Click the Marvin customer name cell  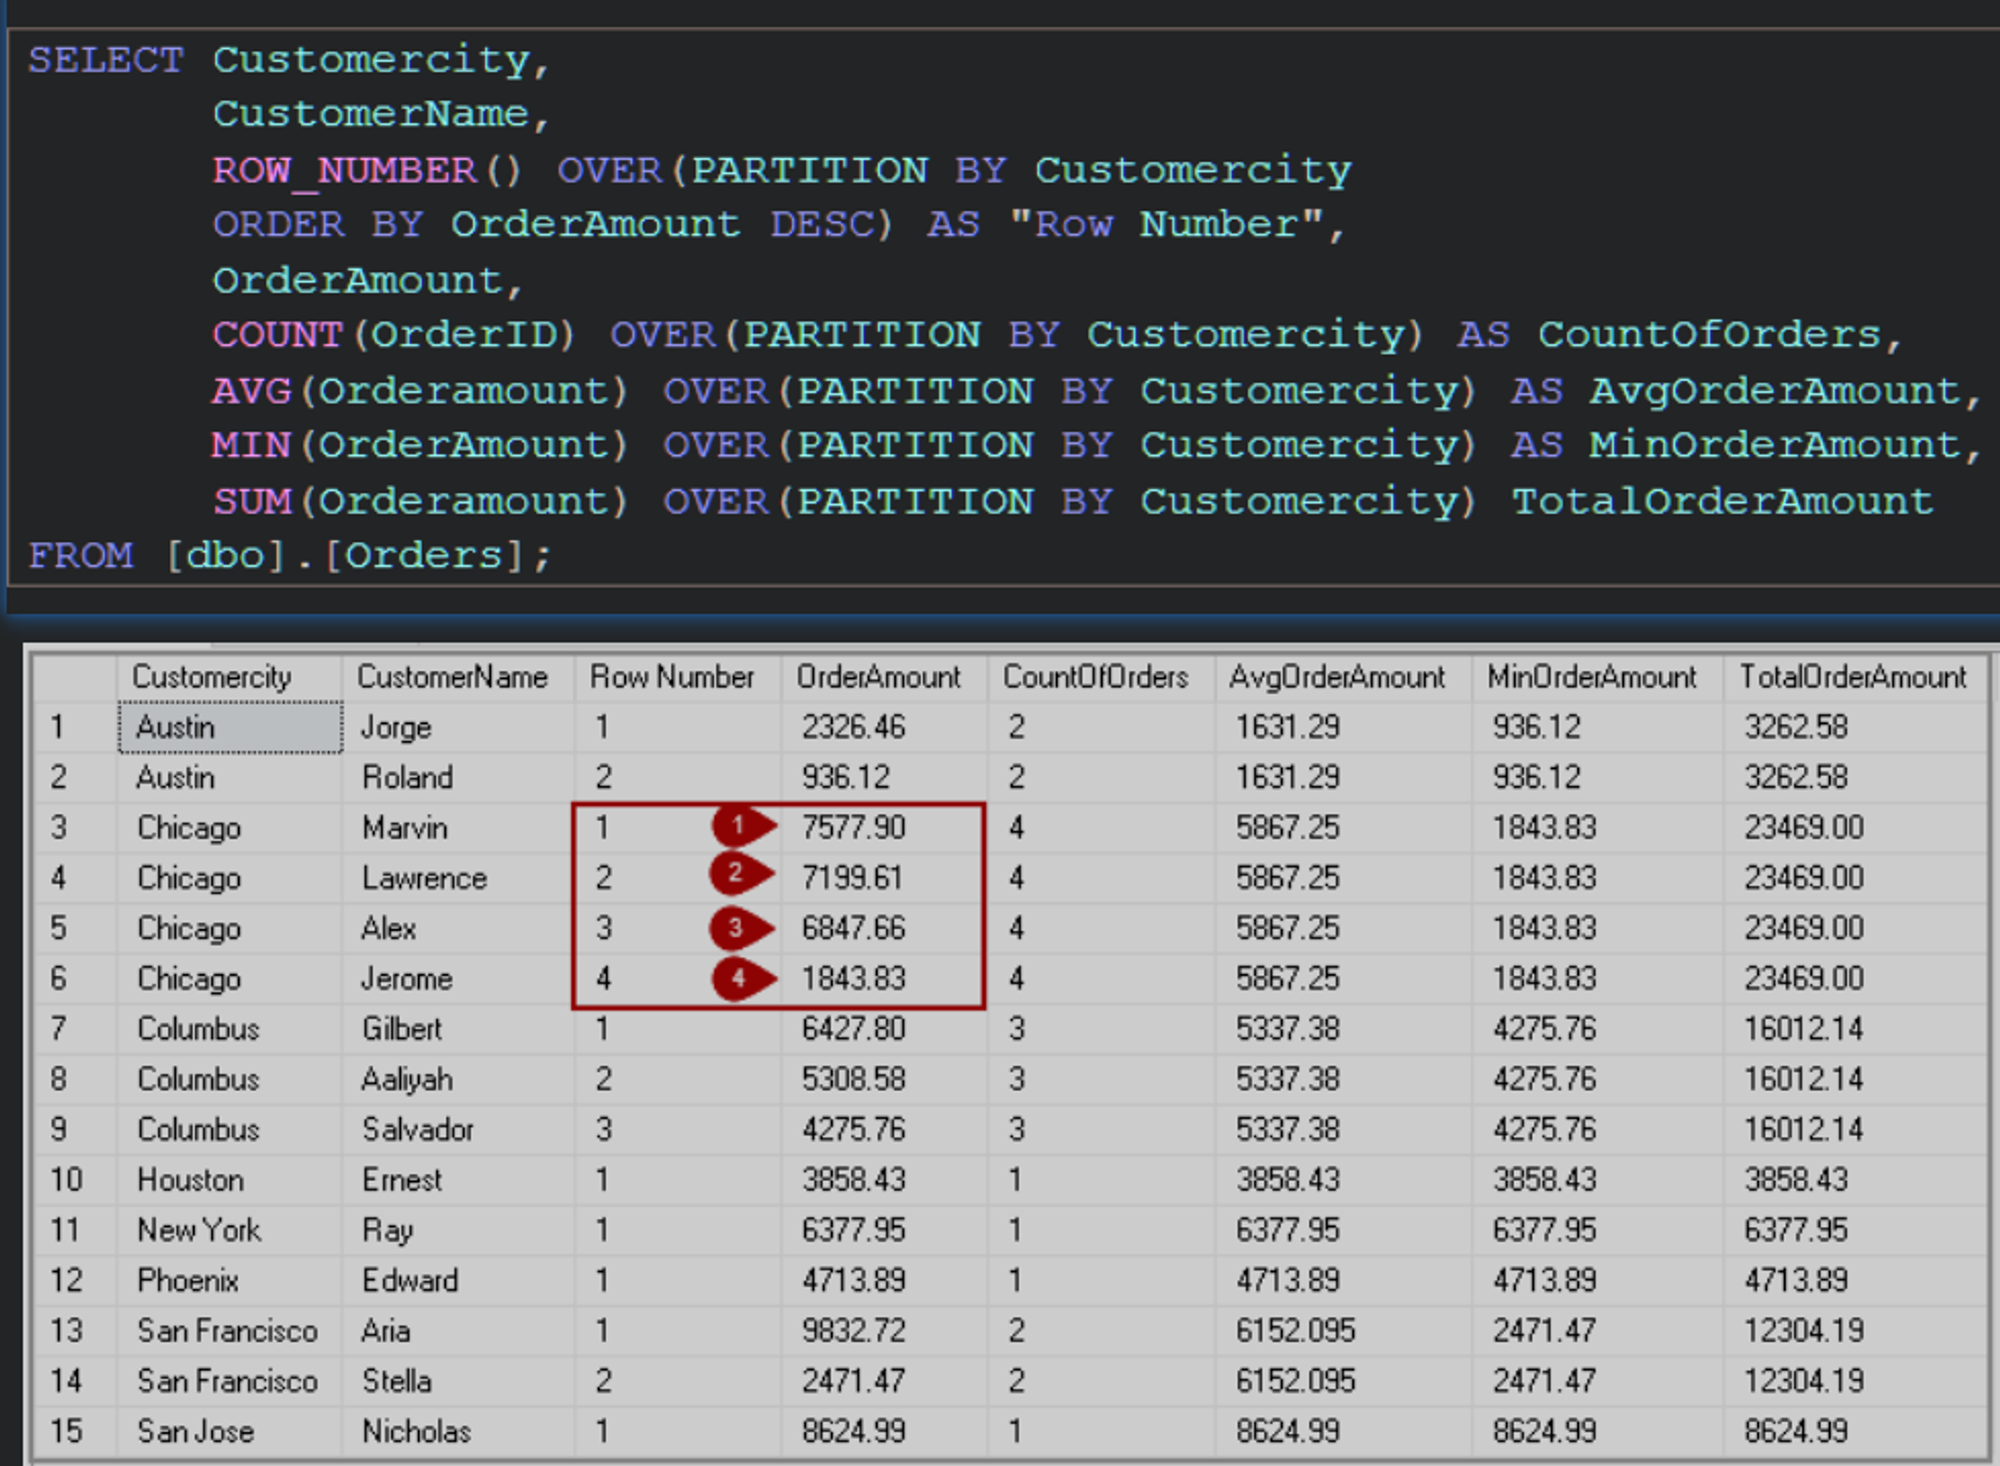[x=458, y=827]
